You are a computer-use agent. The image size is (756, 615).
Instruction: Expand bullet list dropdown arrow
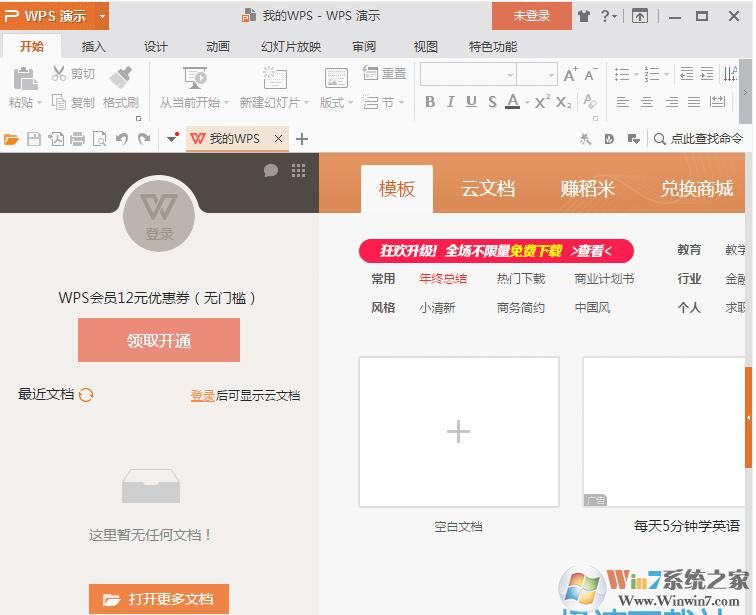[635, 75]
